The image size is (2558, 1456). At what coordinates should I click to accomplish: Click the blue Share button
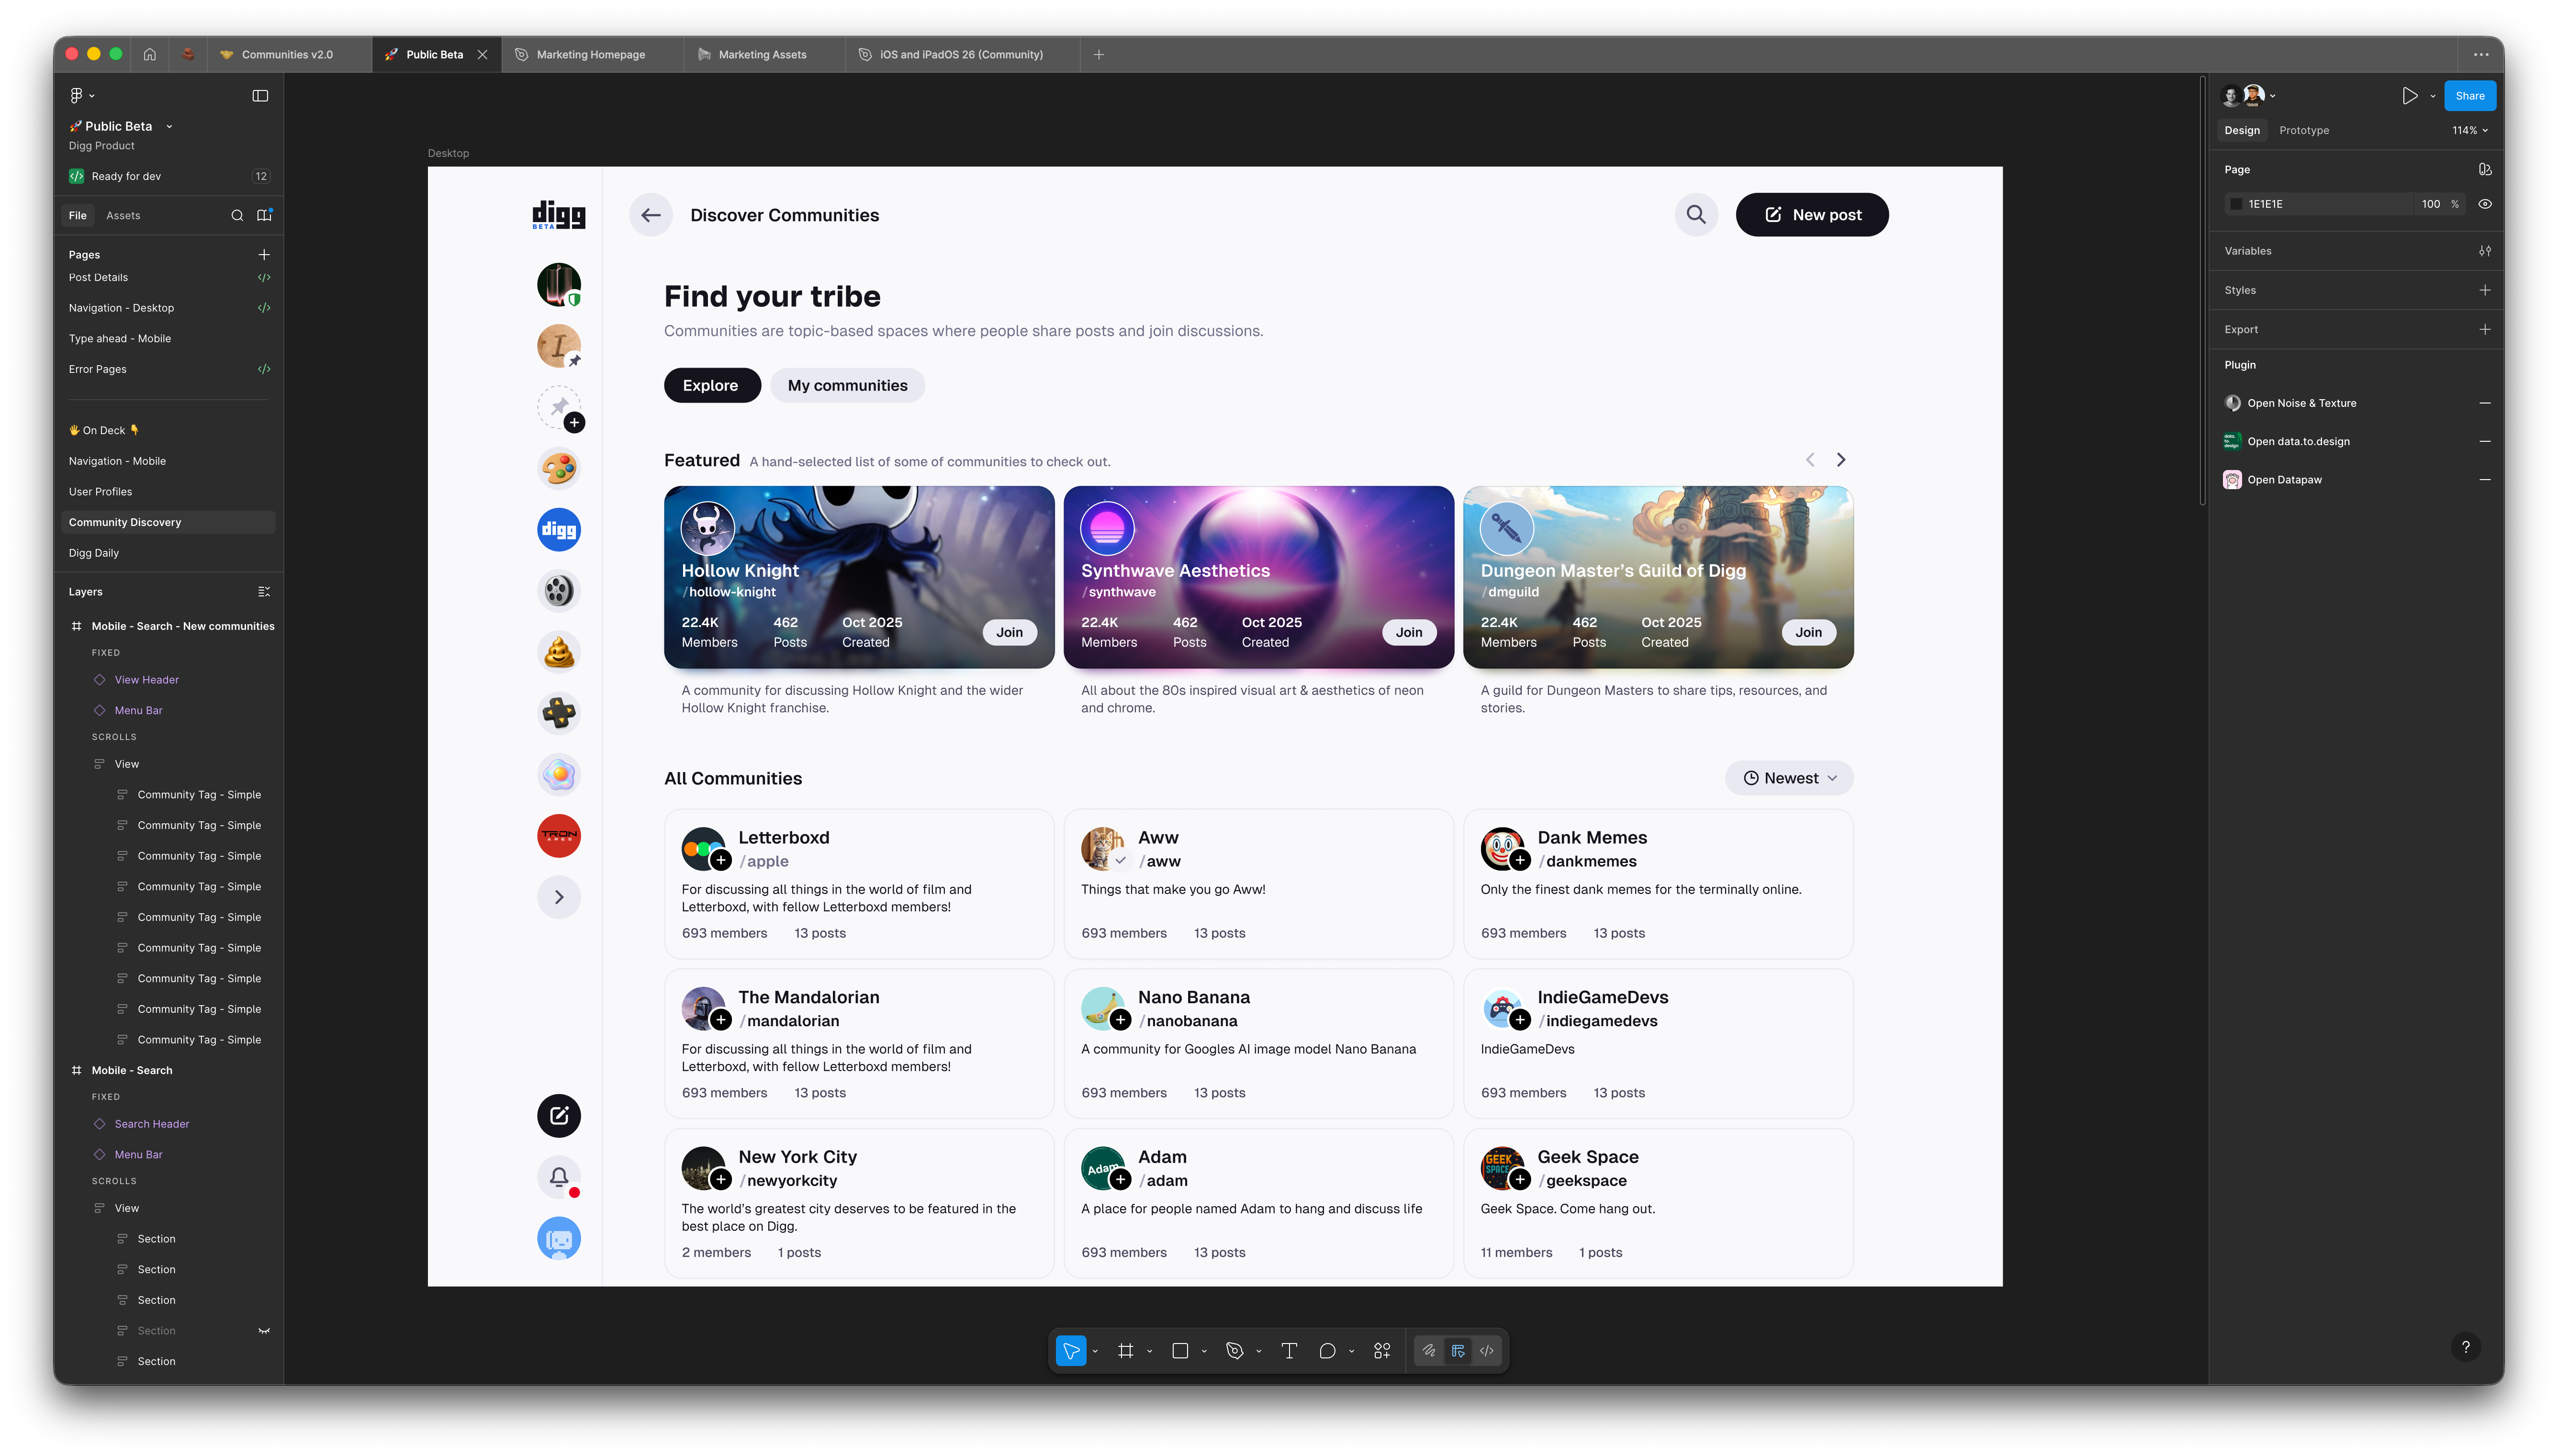coord(2469,96)
